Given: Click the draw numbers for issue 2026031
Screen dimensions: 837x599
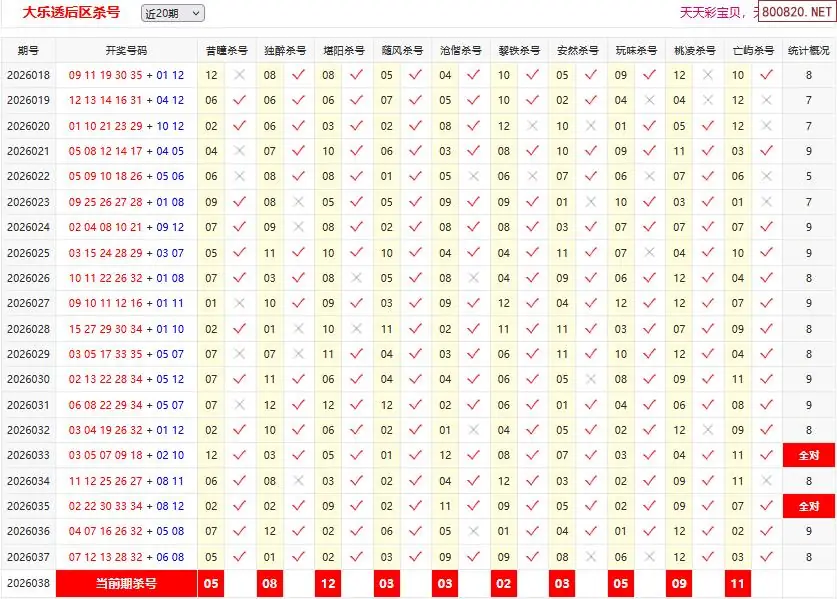Looking at the screenshot, I should click(126, 405).
